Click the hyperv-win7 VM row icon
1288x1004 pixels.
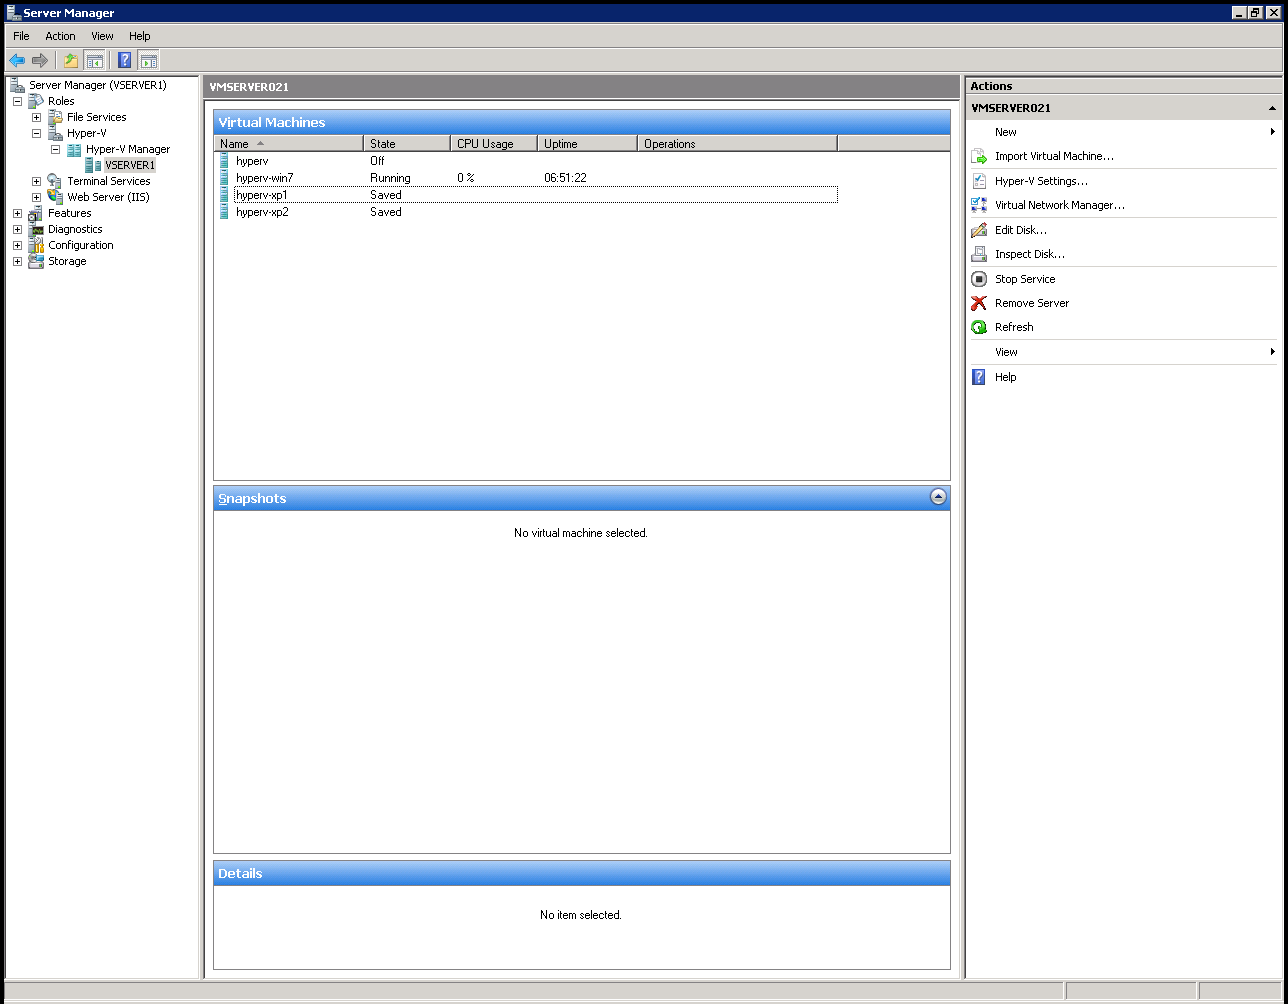coord(224,178)
